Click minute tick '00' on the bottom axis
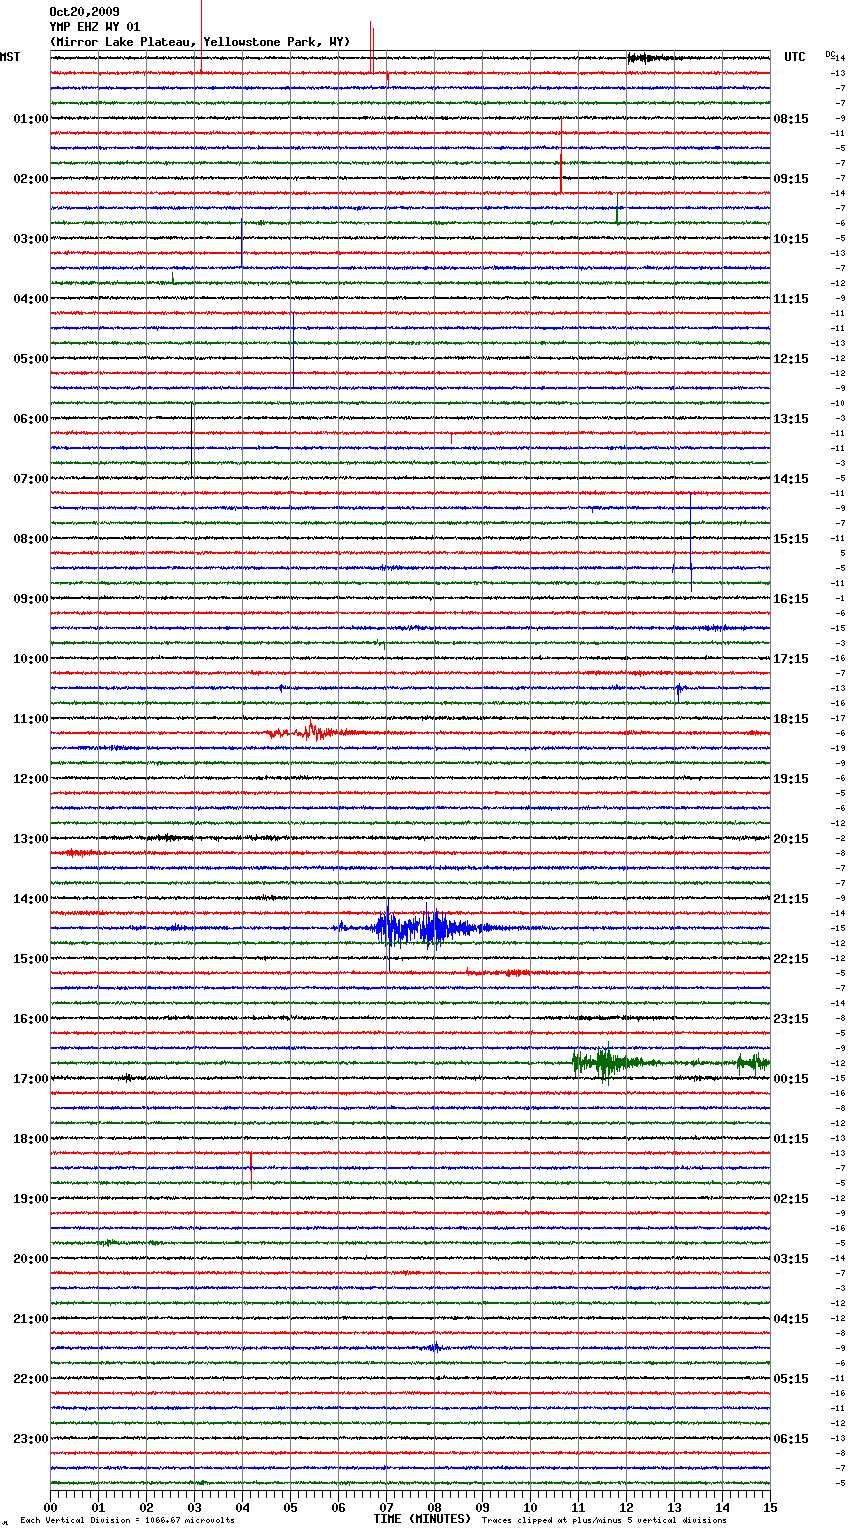 (x=50, y=1507)
